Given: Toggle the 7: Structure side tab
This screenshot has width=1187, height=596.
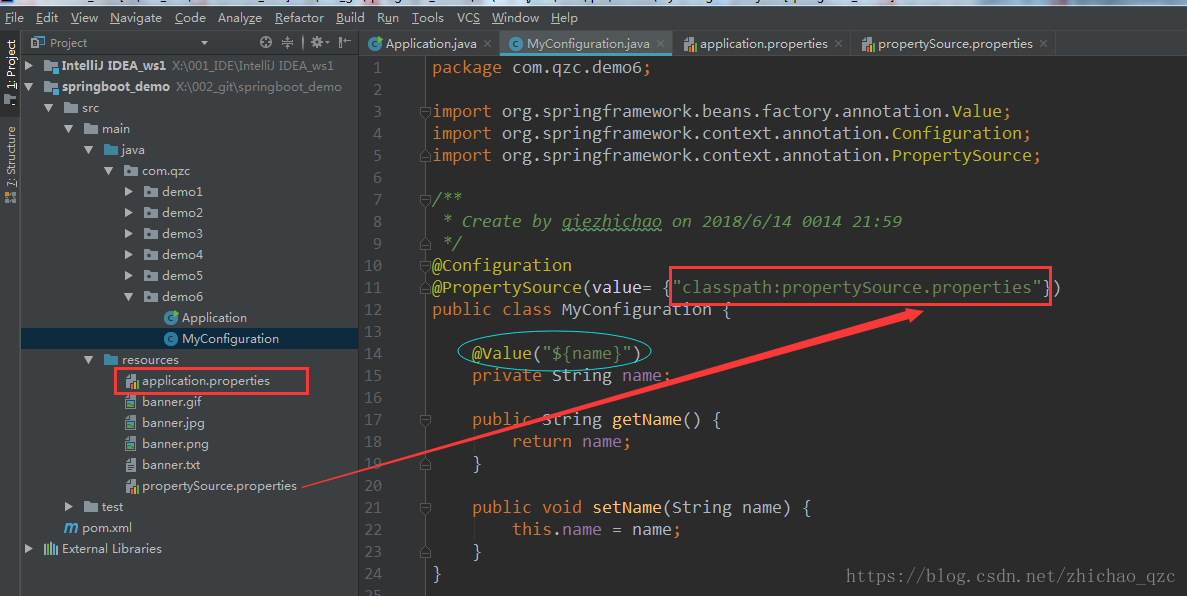Looking at the screenshot, I should 11,164.
